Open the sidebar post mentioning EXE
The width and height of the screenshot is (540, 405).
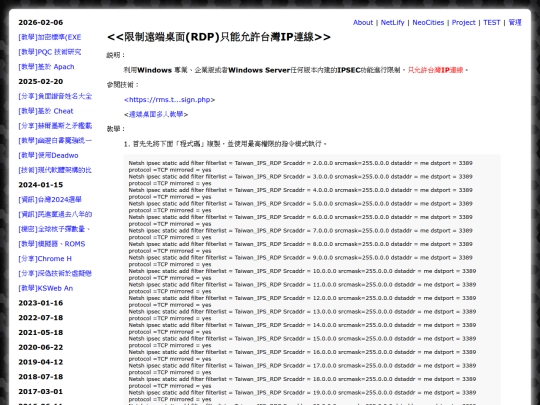click(50, 37)
